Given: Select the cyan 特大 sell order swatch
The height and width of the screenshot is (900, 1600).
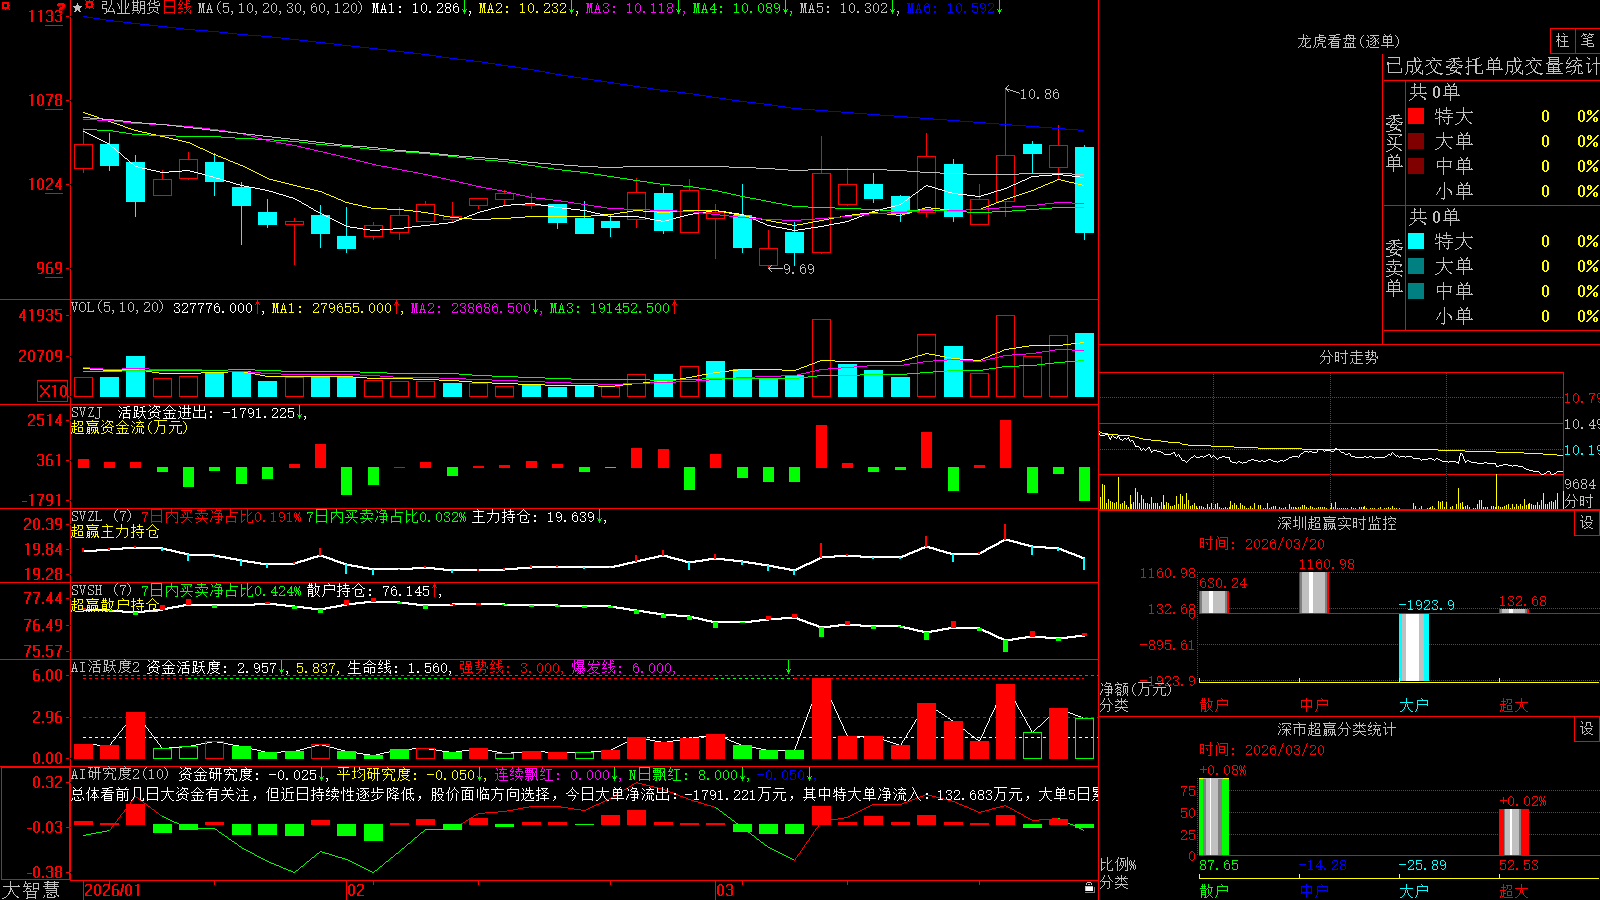Looking at the screenshot, I should [1416, 241].
